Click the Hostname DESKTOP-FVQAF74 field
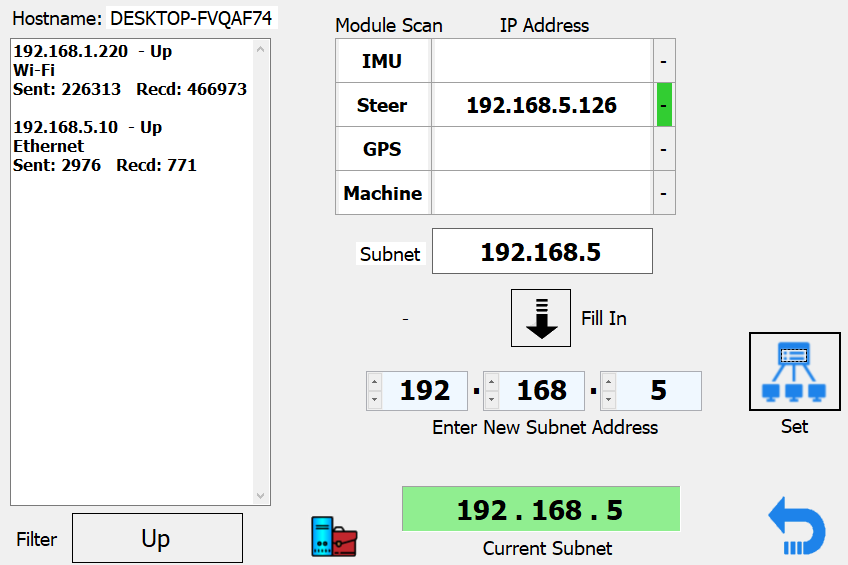848x565 pixels. [x=191, y=18]
